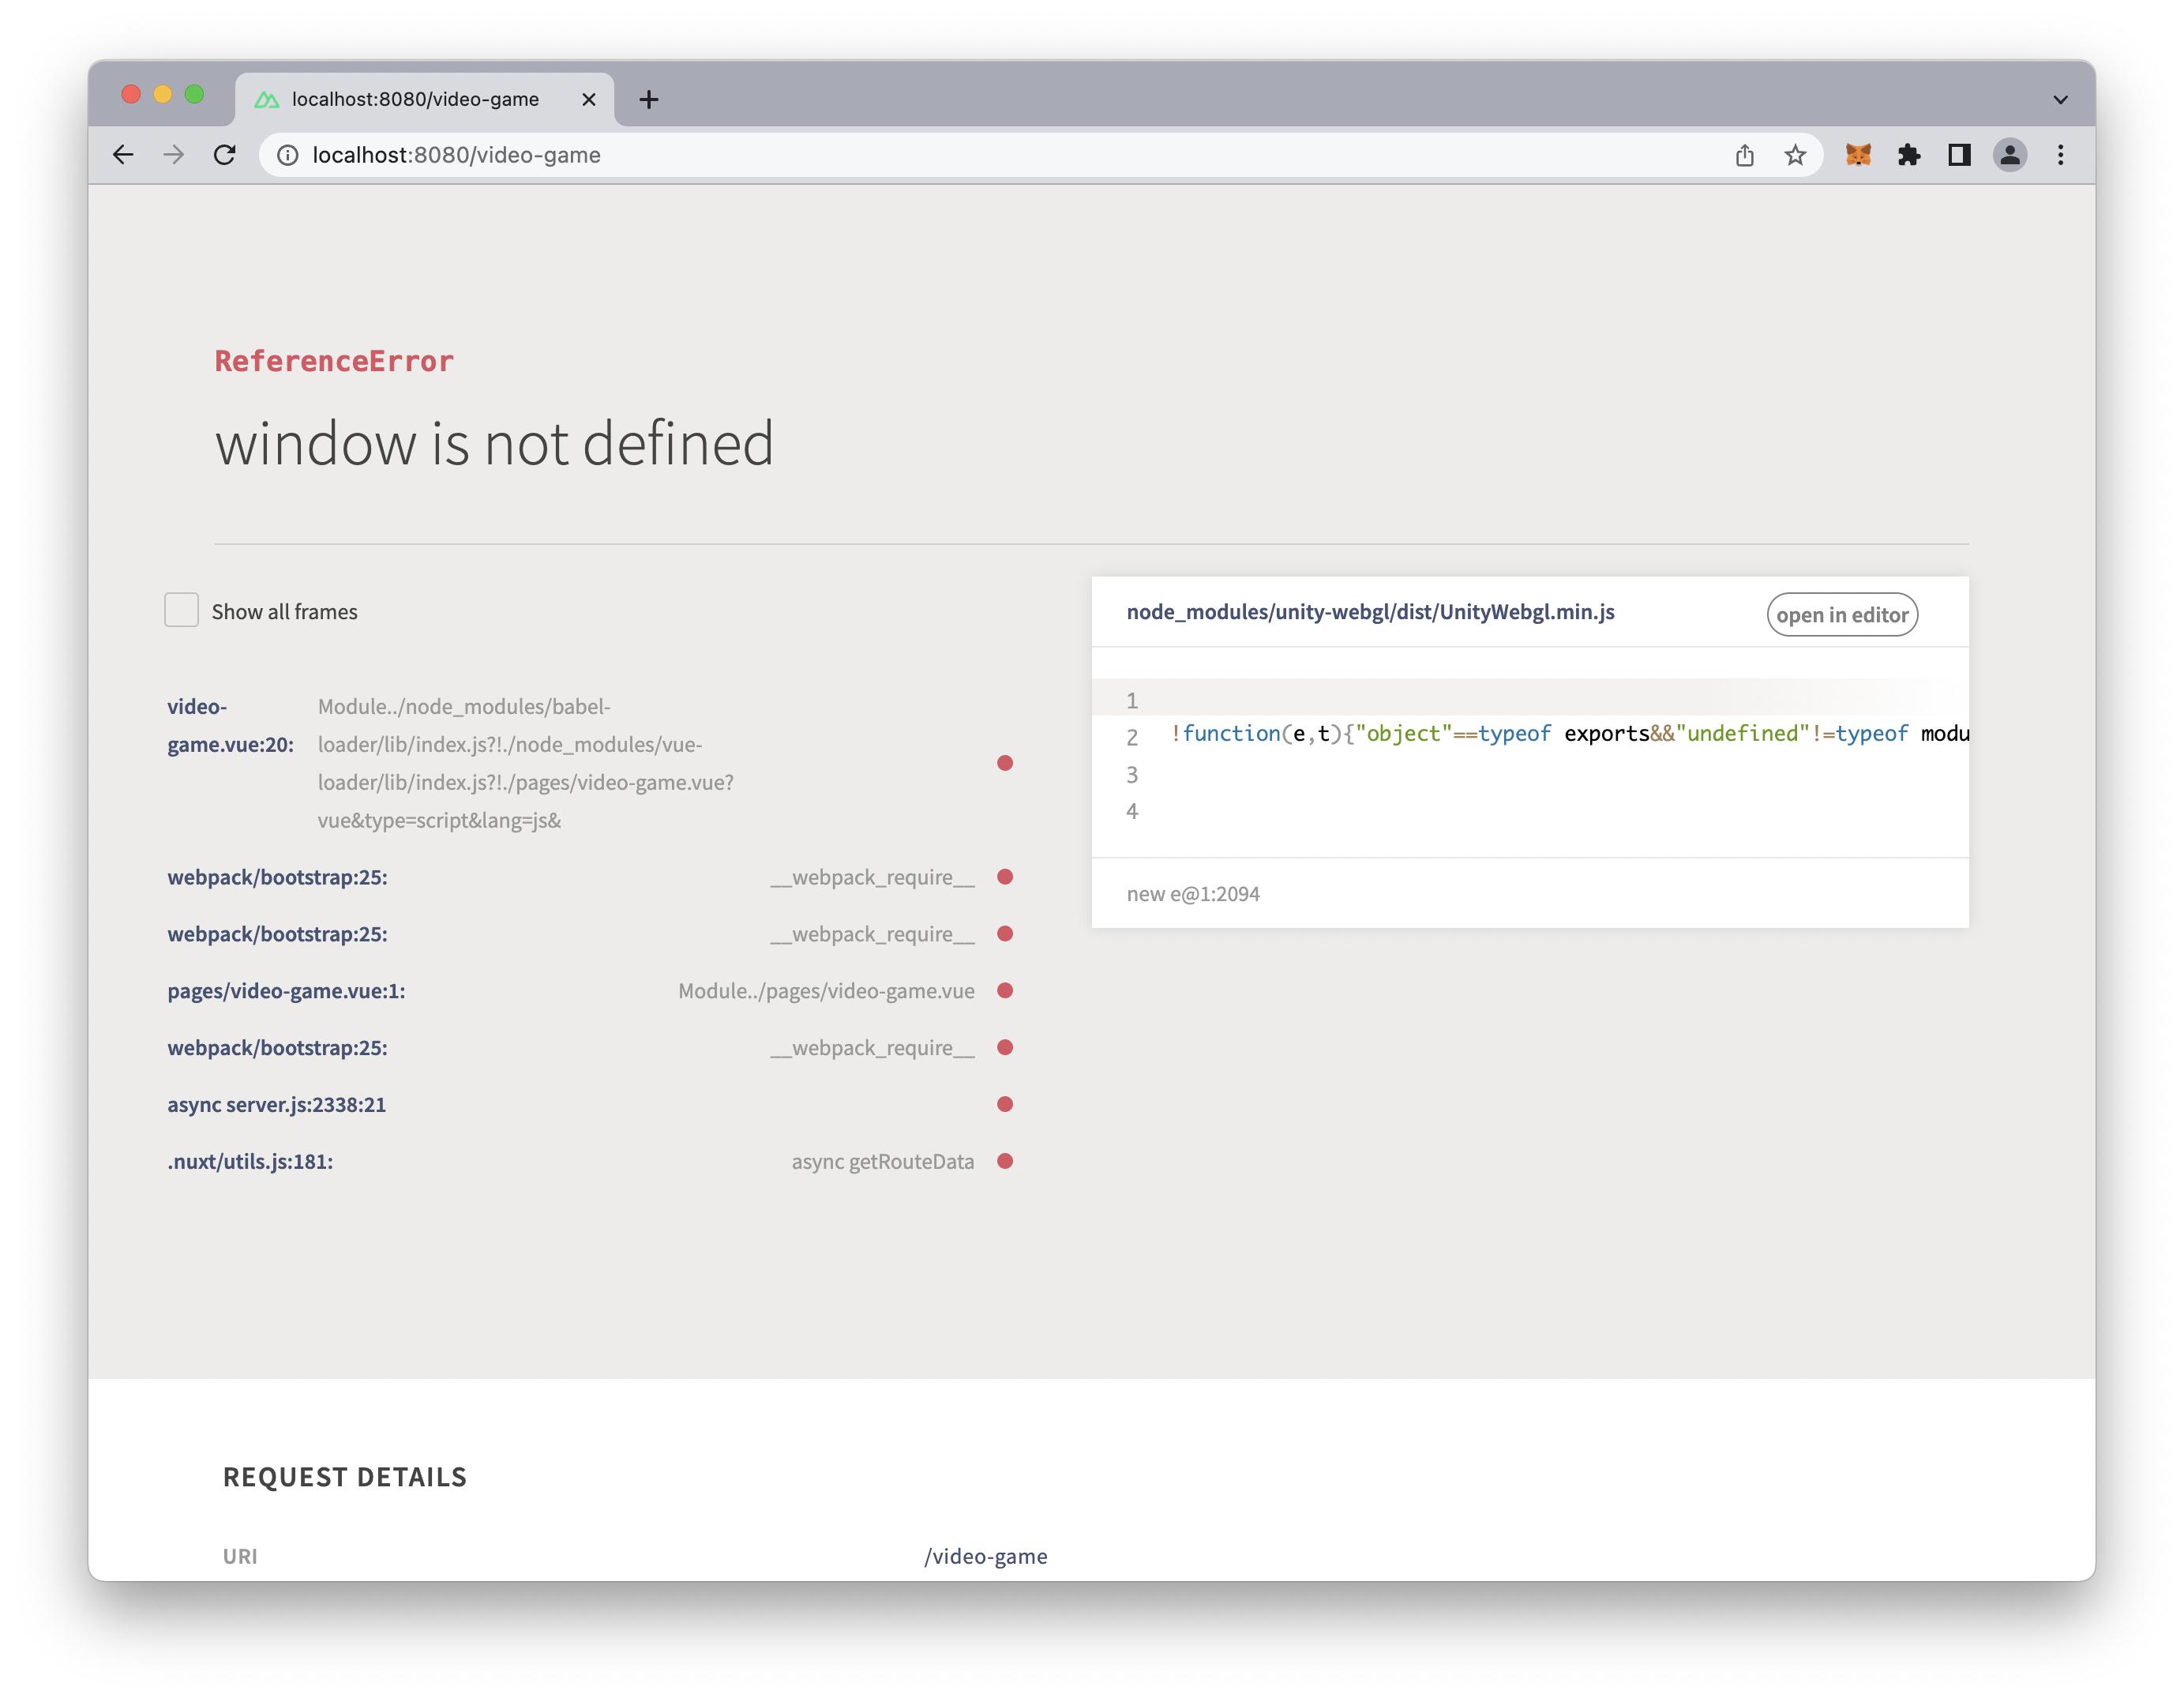Click the reload page icon

tap(225, 155)
